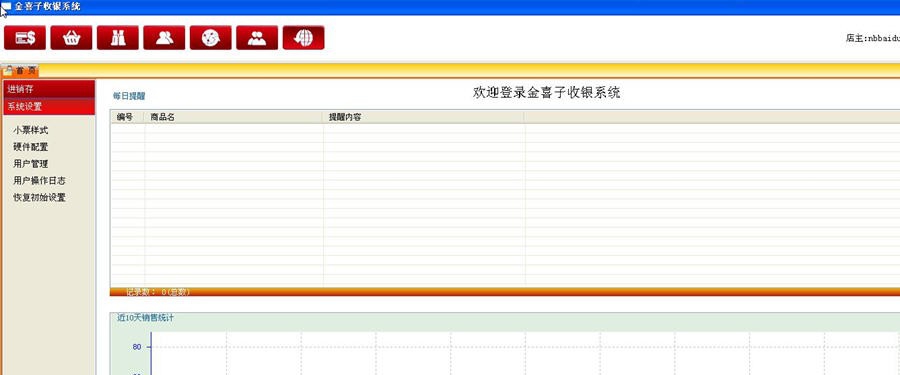Image resolution: width=900 pixels, height=375 pixels.
Task: Click the round statistics toolbar icon
Action: (211, 38)
